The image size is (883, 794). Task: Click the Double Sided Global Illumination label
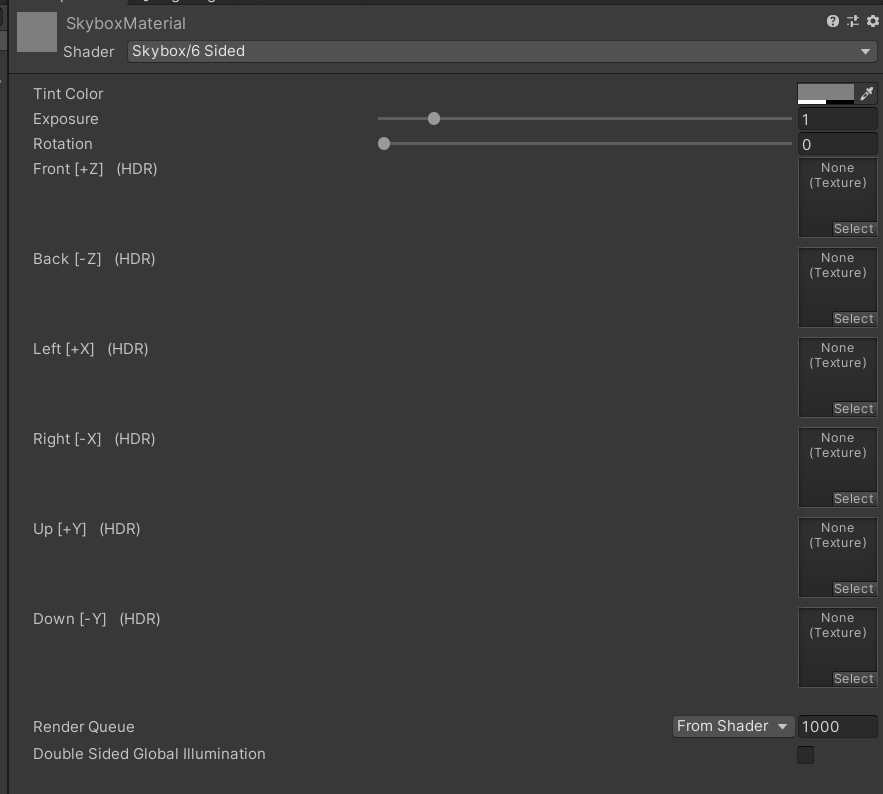pyautogui.click(x=149, y=753)
